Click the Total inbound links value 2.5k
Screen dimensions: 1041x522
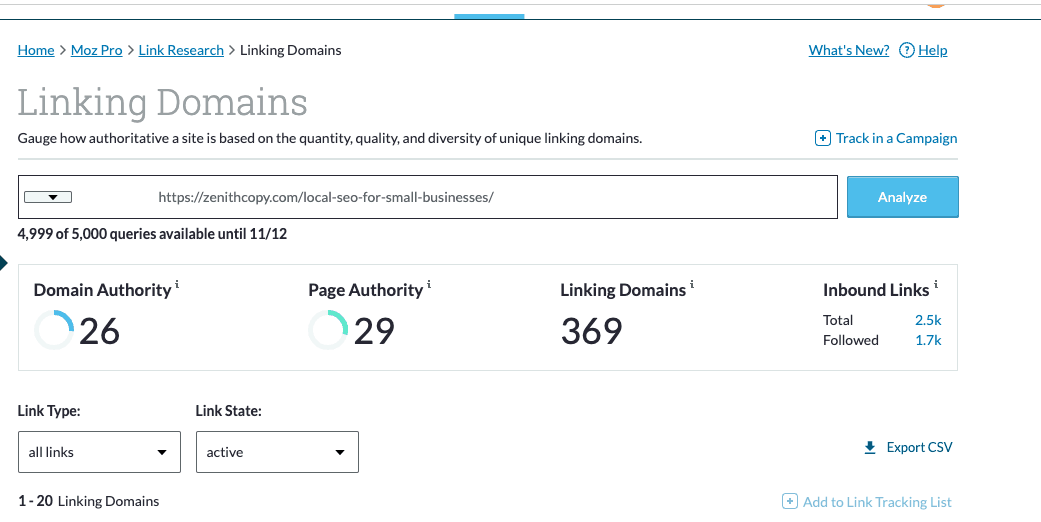click(x=928, y=320)
